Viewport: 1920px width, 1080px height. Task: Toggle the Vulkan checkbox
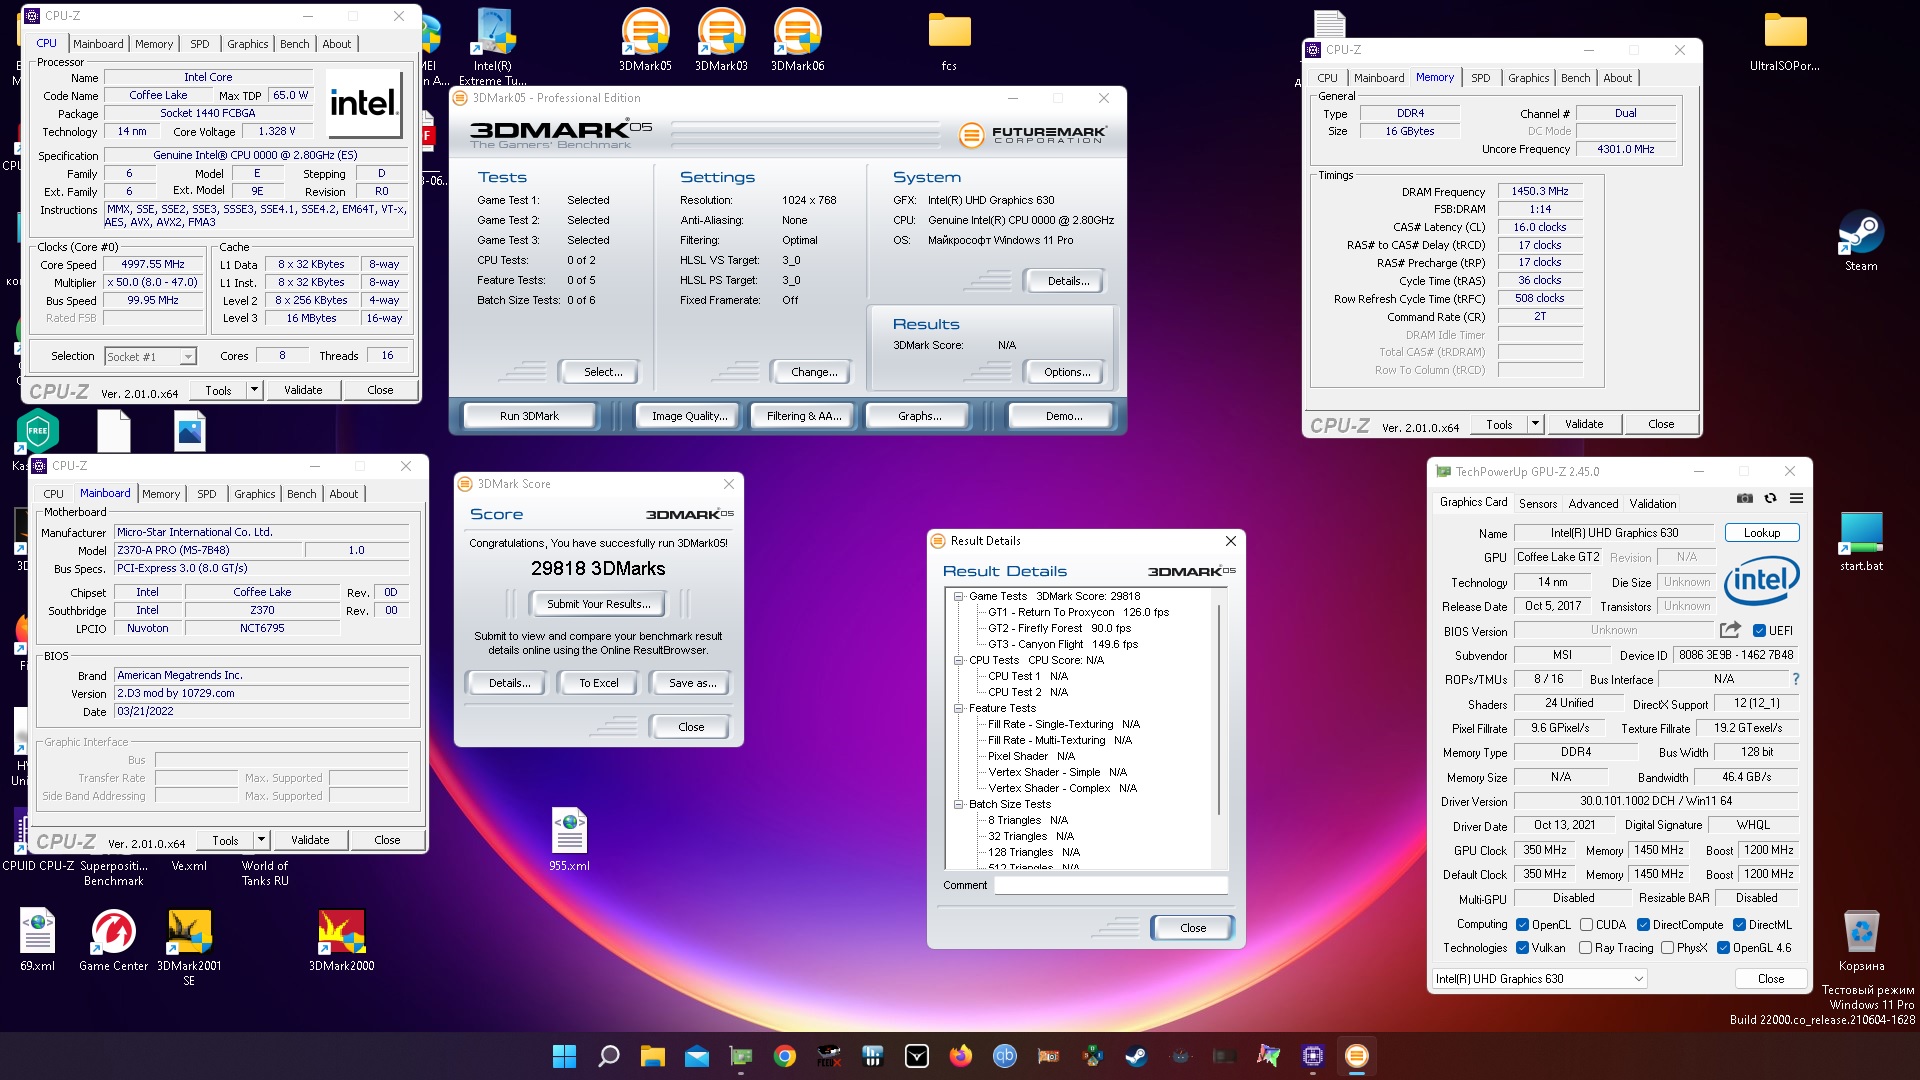(1522, 948)
